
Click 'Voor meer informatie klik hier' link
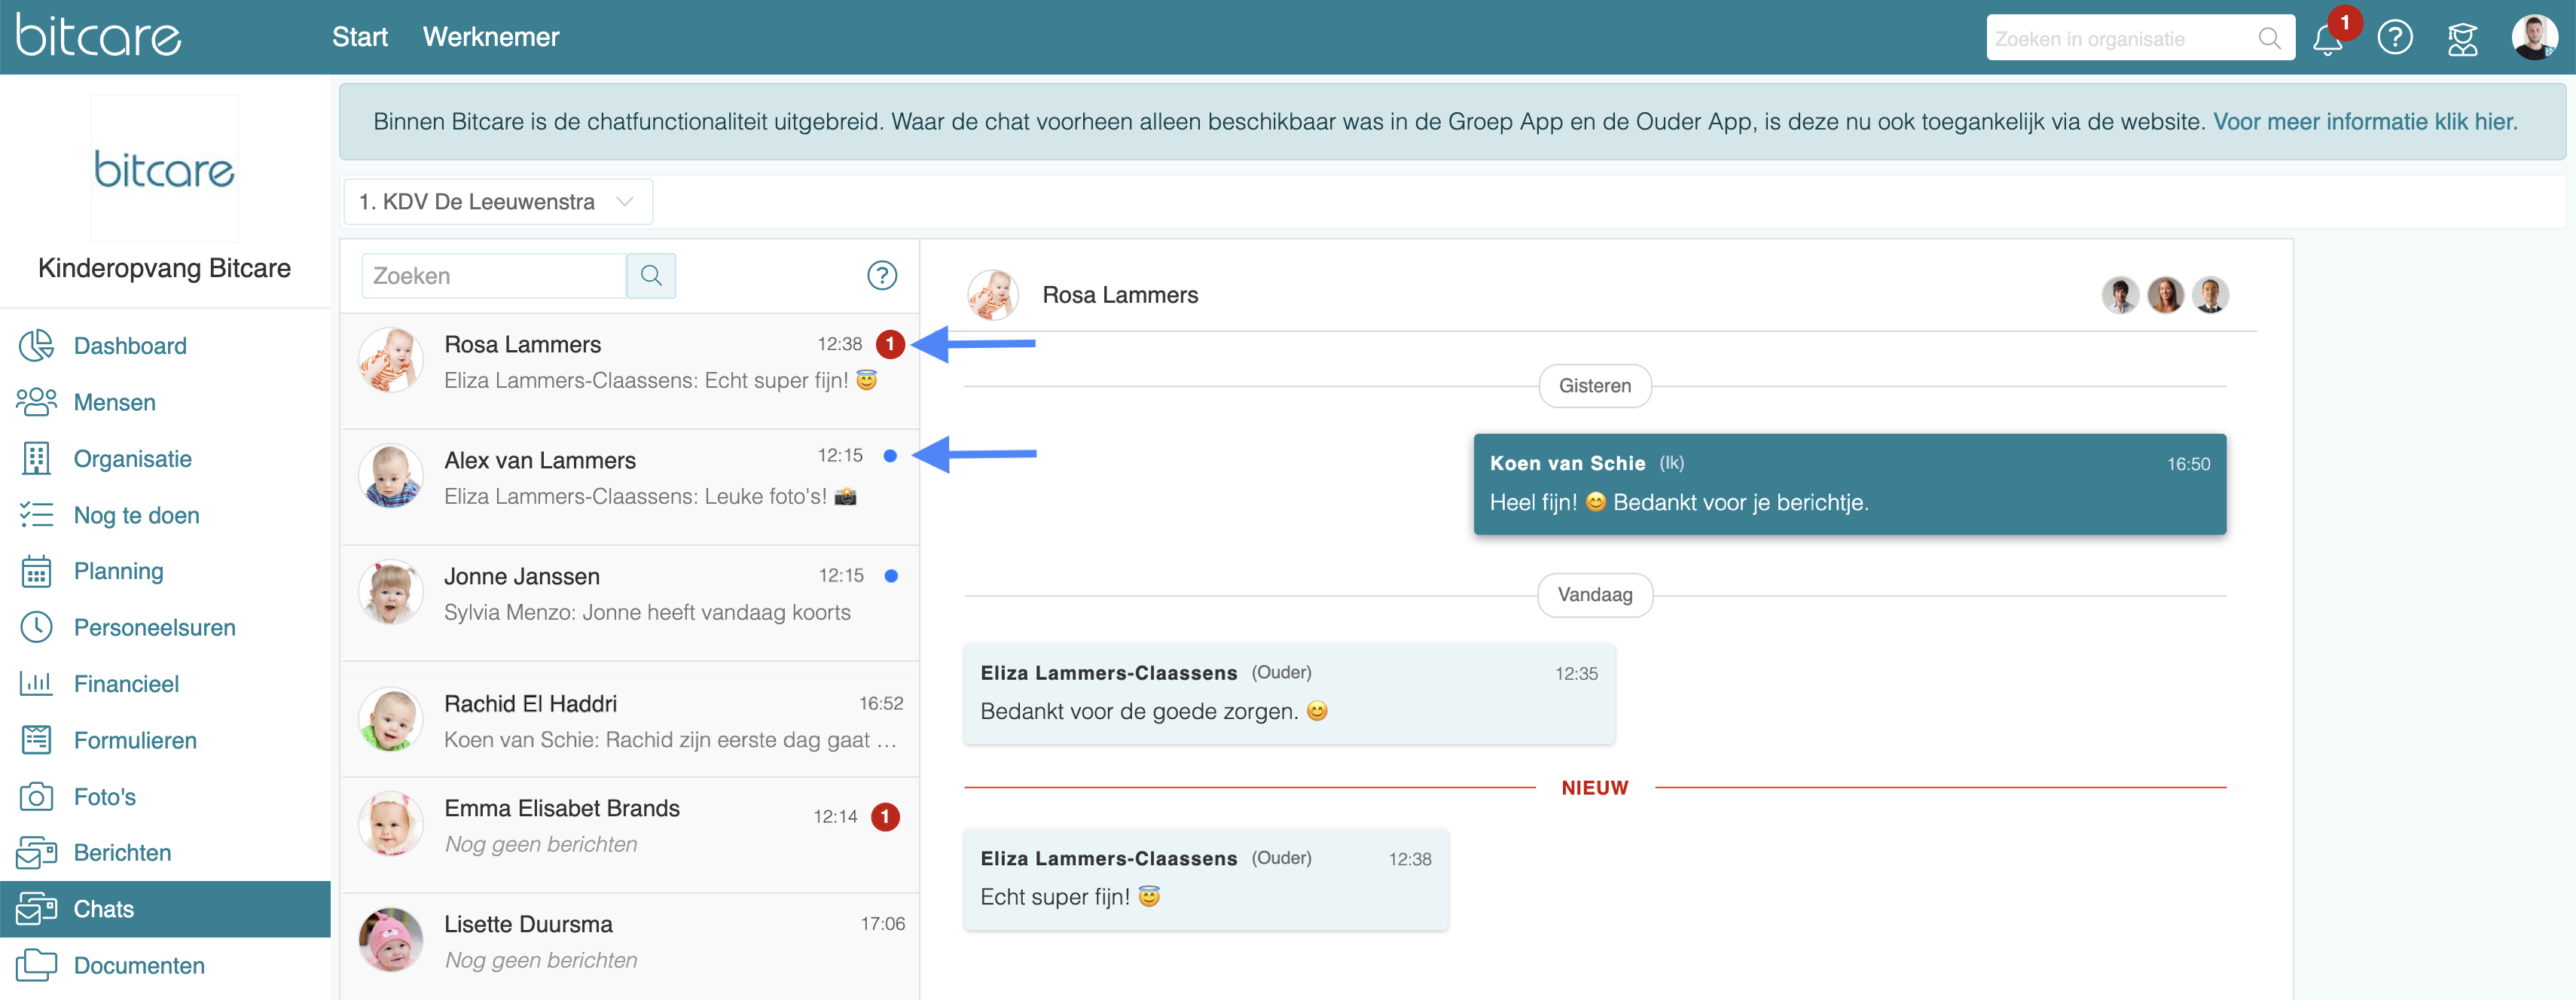pos(2364,122)
